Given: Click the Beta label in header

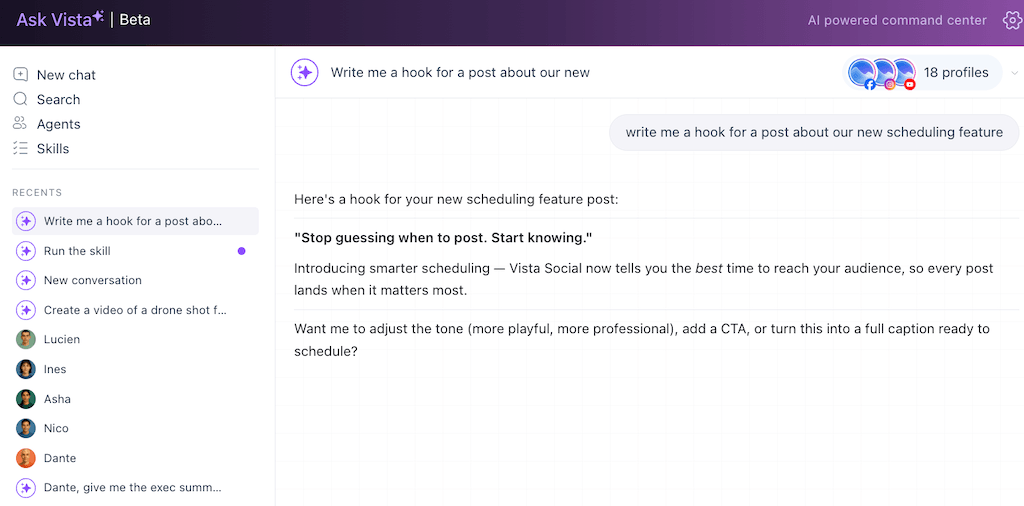Looking at the screenshot, I should (135, 20).
